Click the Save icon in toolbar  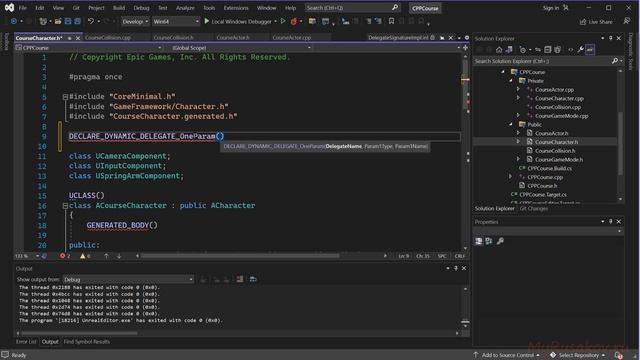click(68, 21)
